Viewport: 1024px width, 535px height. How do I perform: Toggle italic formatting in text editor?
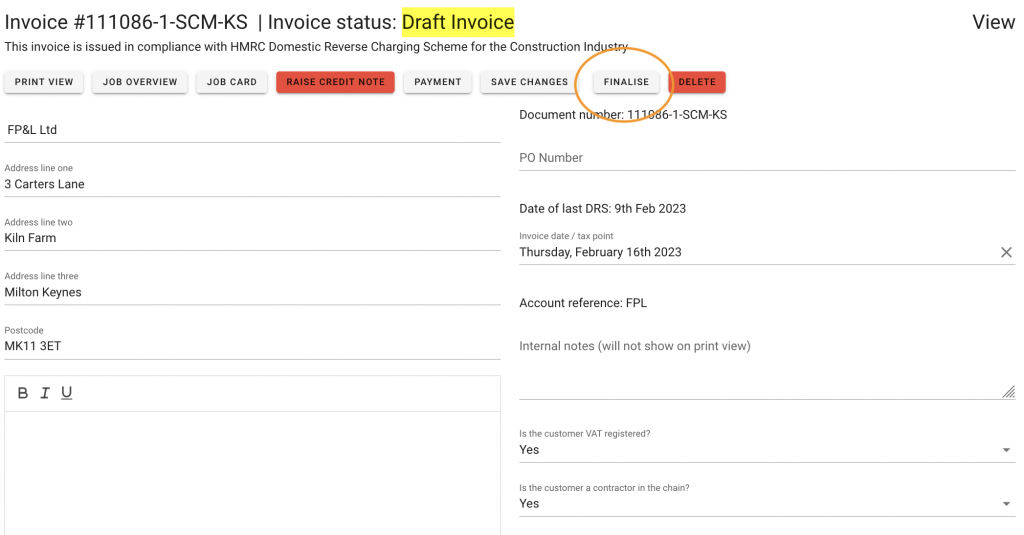coord(45,393)
